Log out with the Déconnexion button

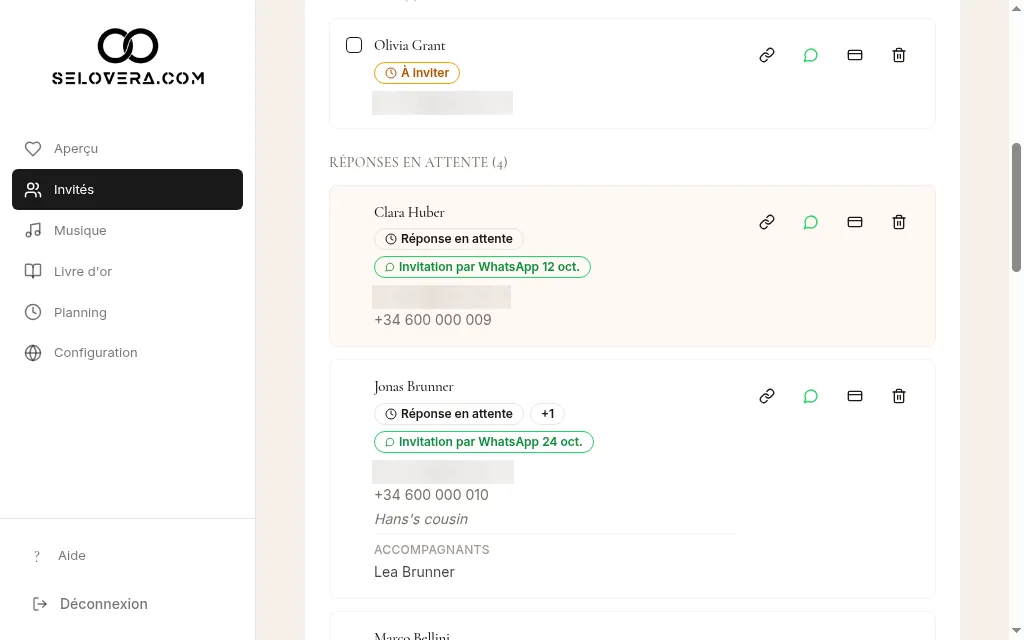point(91,604)
